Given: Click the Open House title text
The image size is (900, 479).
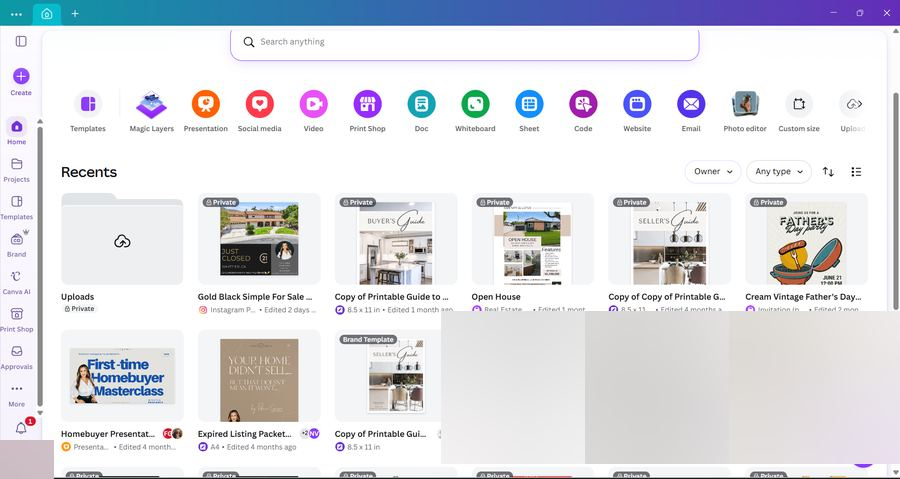Looking at the screenshot, I should [496, 297].
